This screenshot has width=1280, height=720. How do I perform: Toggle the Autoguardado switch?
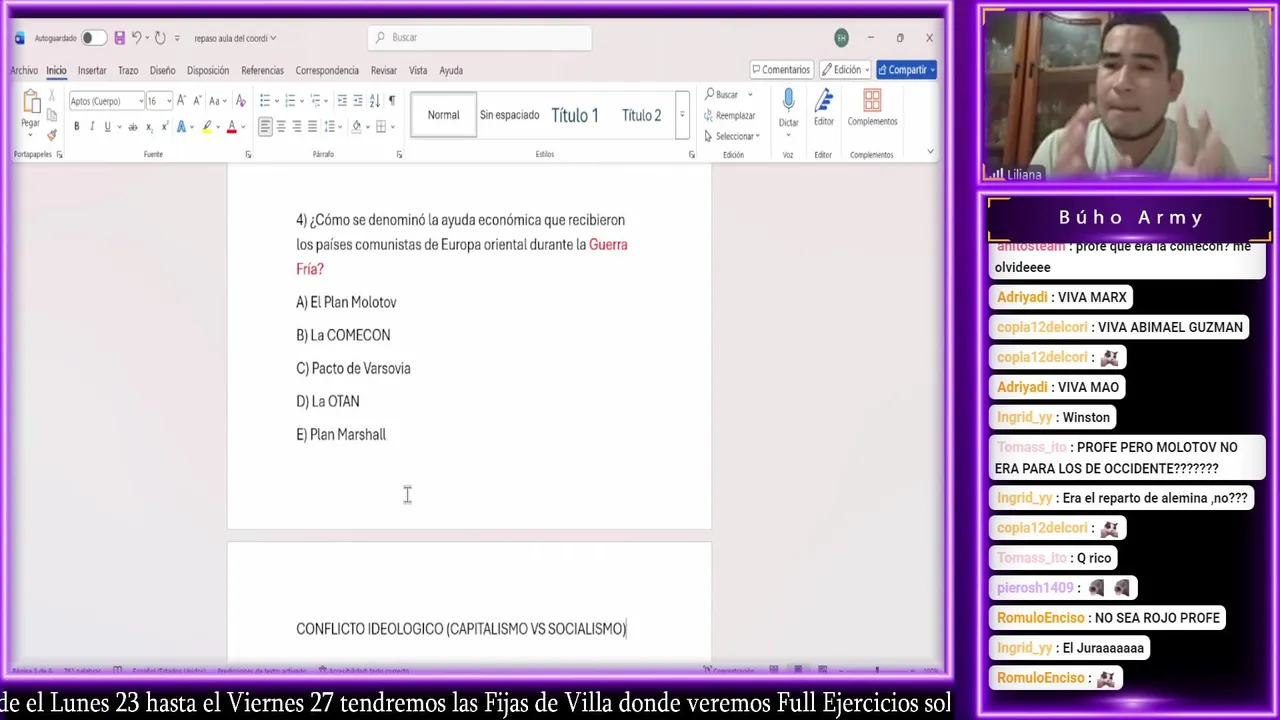pos(93,38)
